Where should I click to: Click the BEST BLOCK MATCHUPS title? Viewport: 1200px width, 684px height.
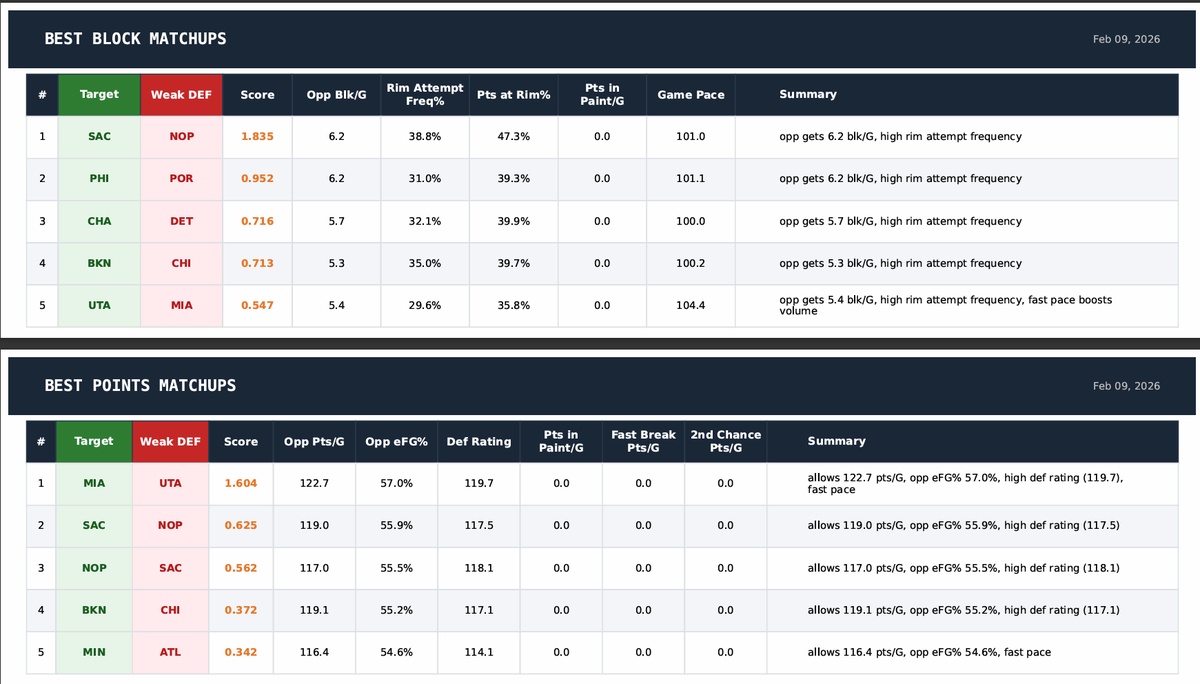pos(135,39)
